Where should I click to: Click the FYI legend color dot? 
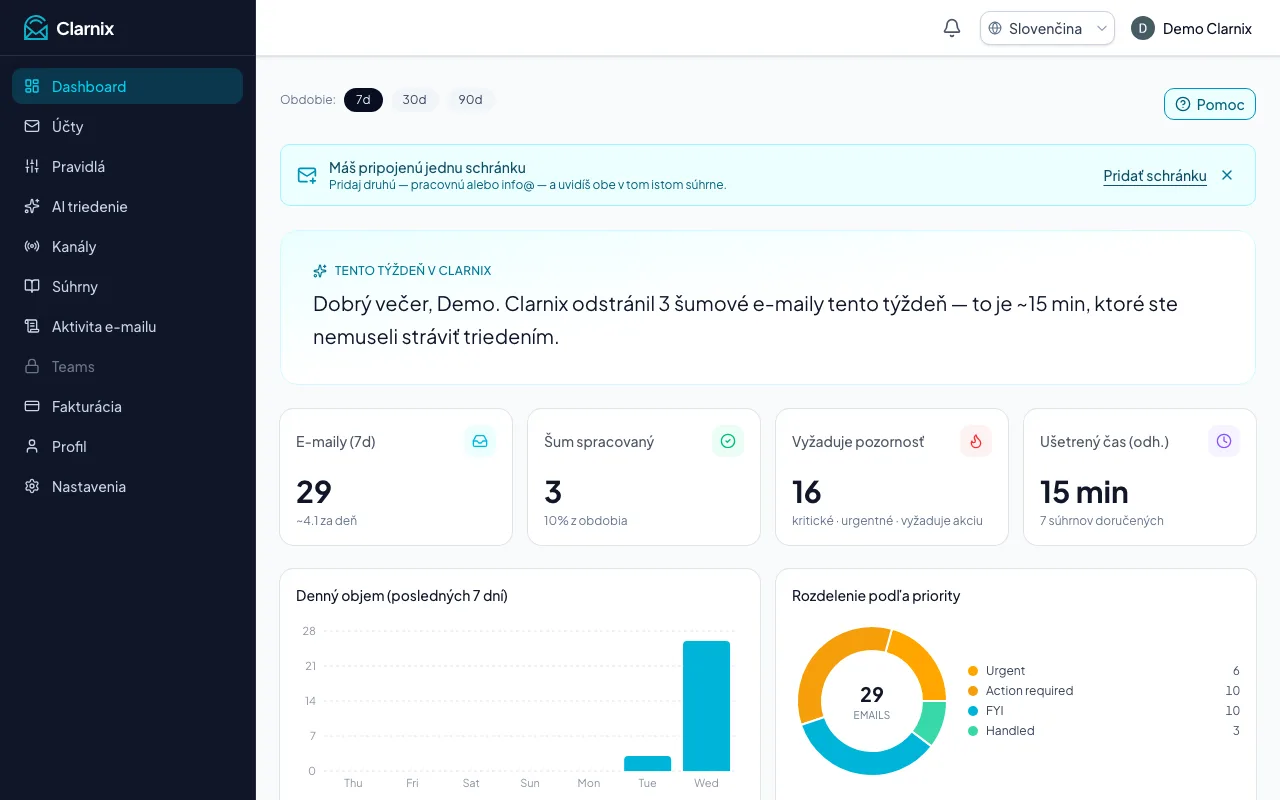point(973,711)
